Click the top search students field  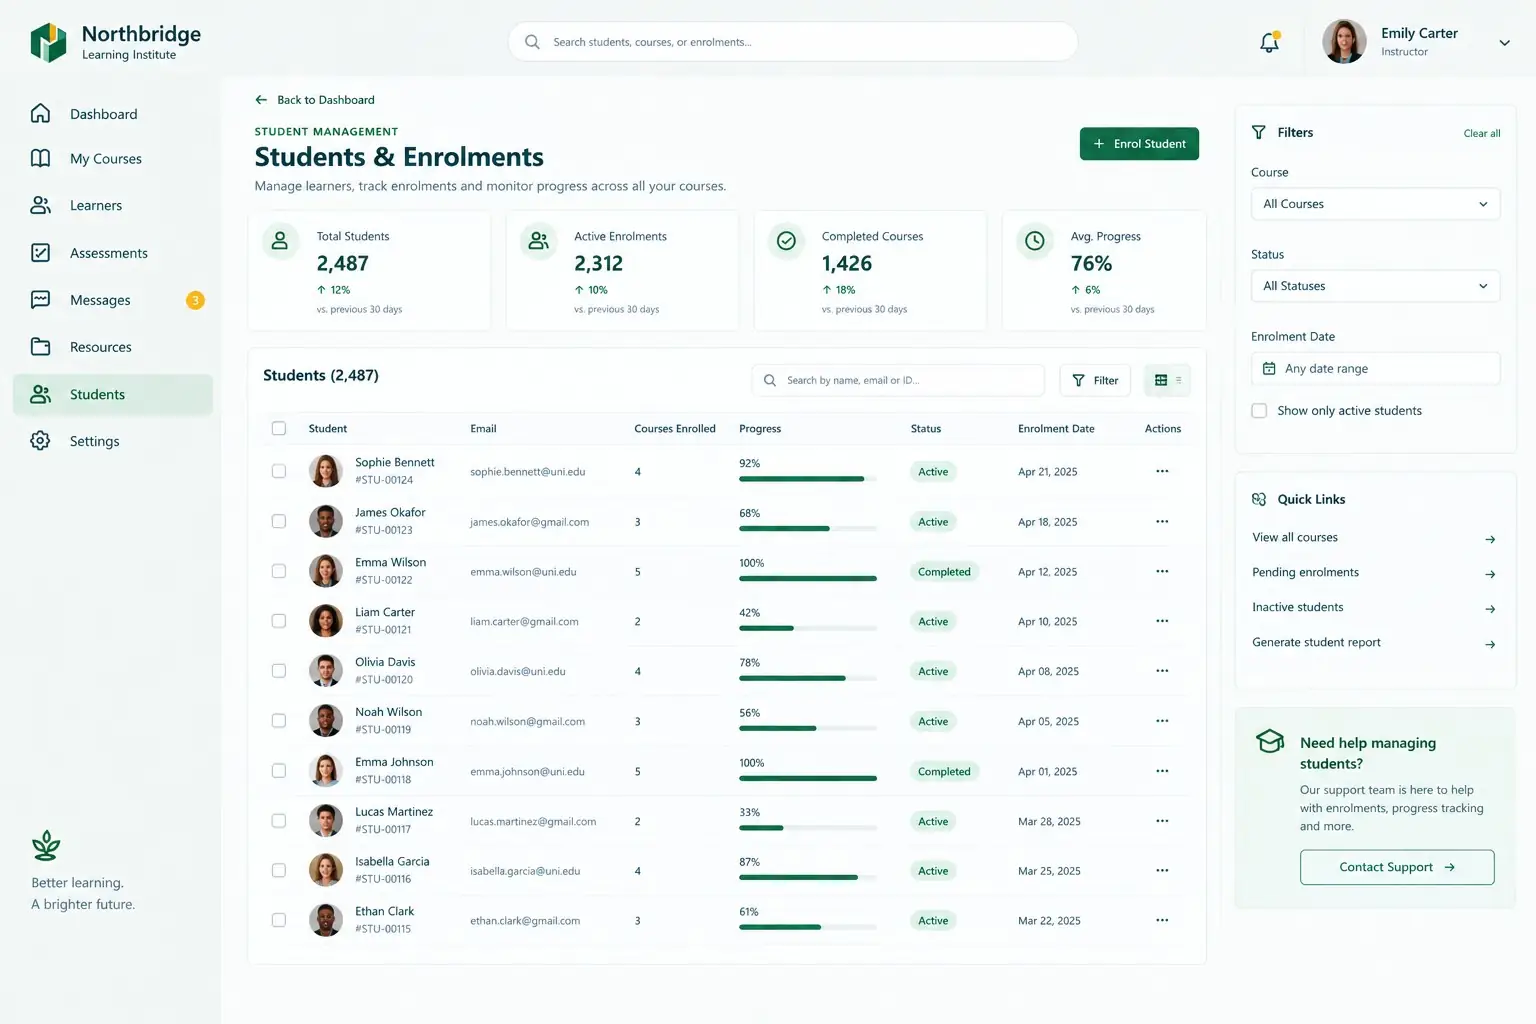click(x=793, y=42)
